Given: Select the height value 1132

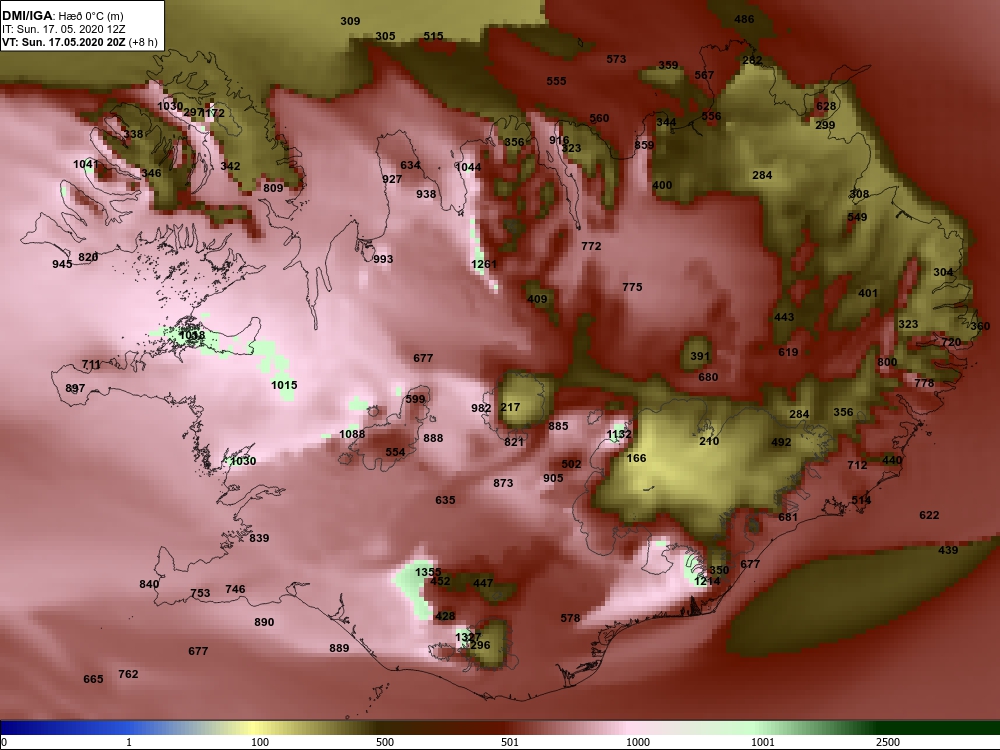Looking at the screenshot, I should click(x=619, y=434).
